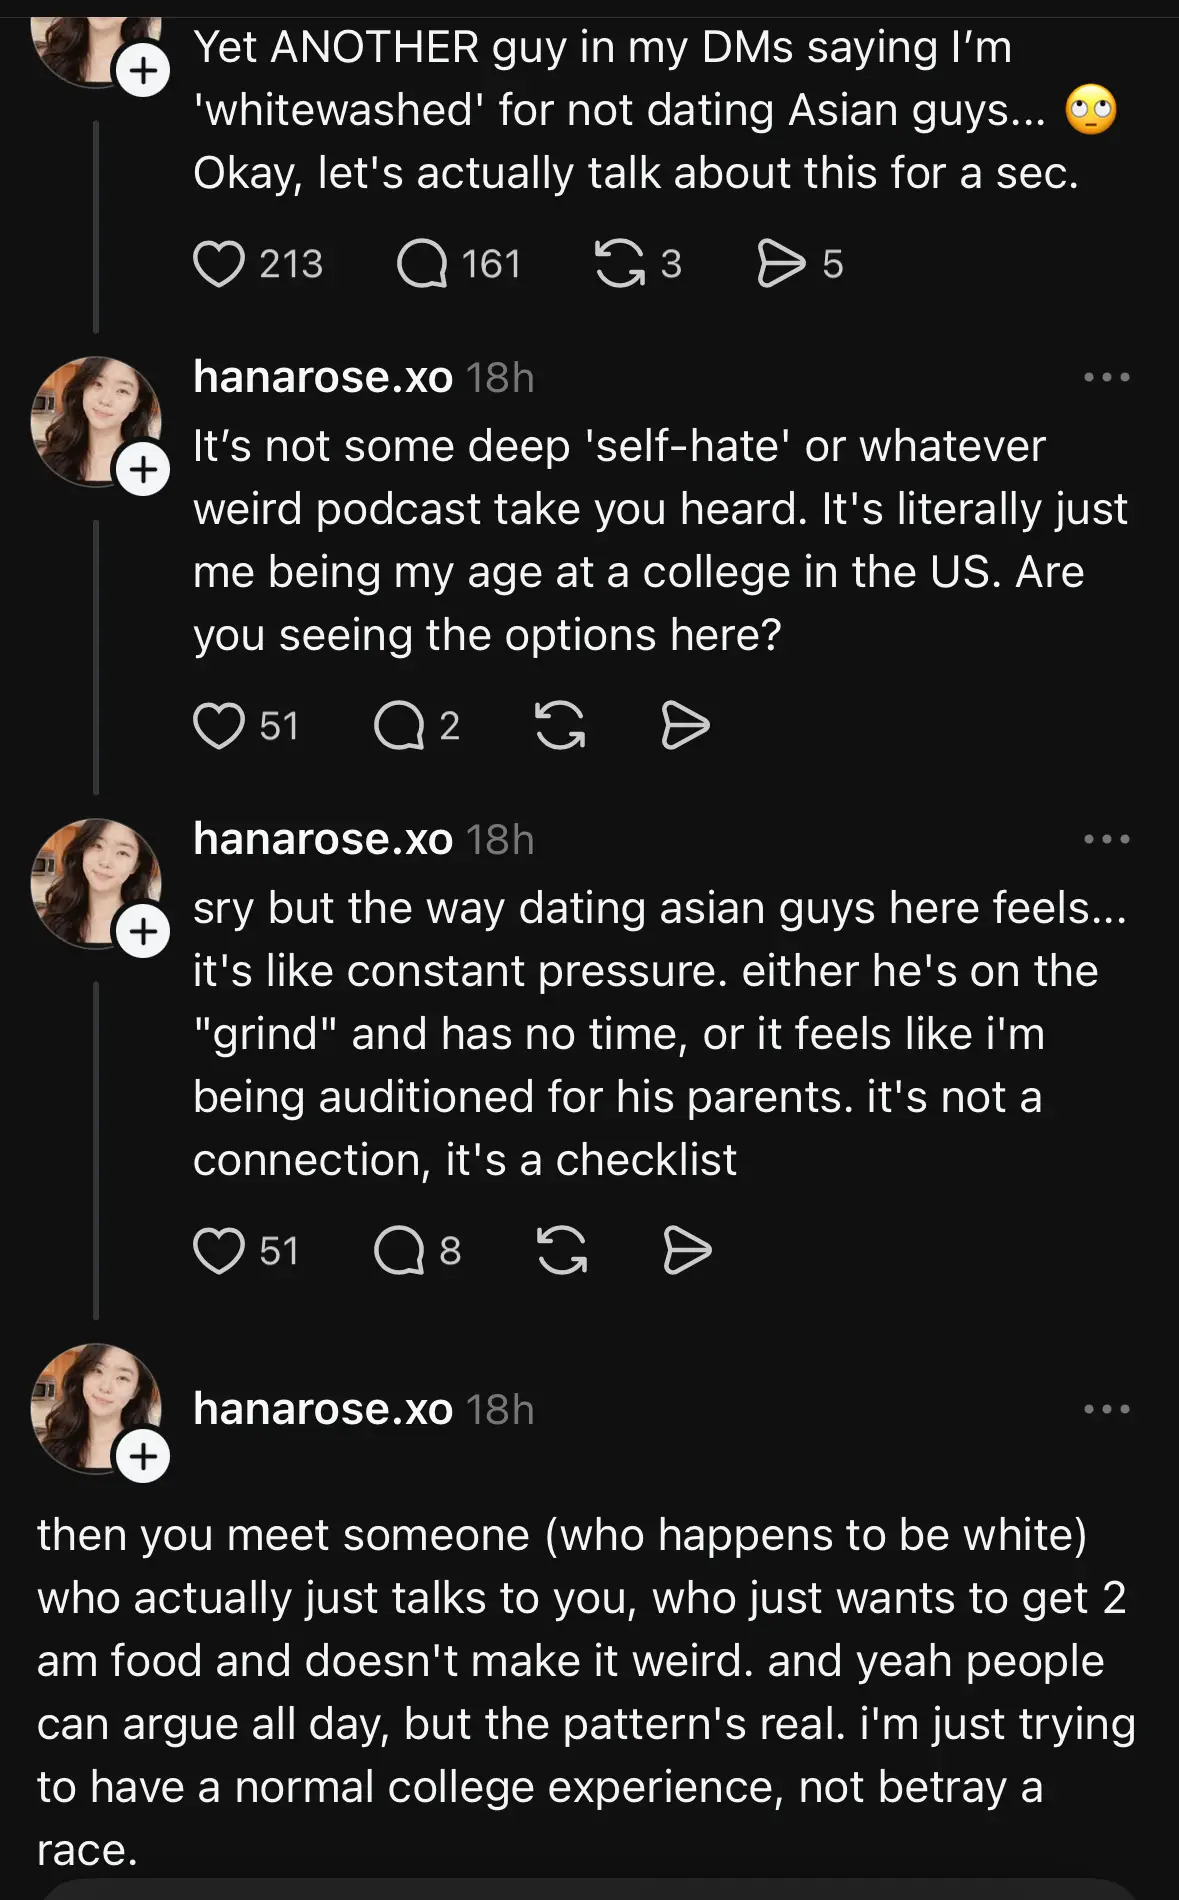Like the 'constant pressure' post

(x=219, y=1251)
